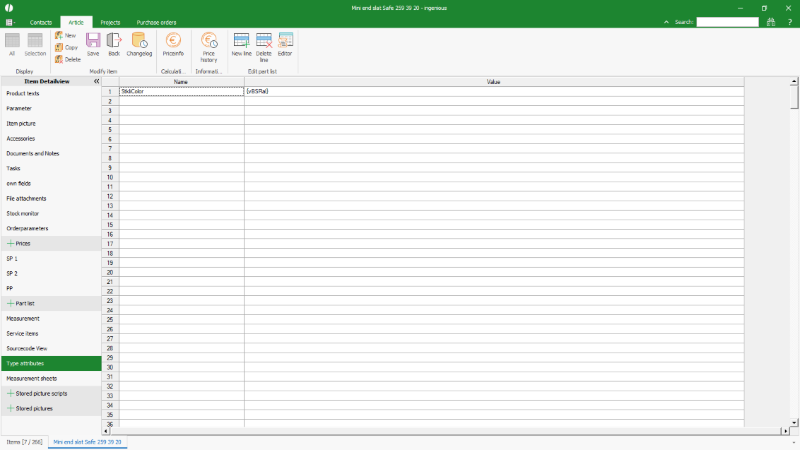800x450 pixels.
Task: Click the StdColor name cell
Action: tap(182, 91)
